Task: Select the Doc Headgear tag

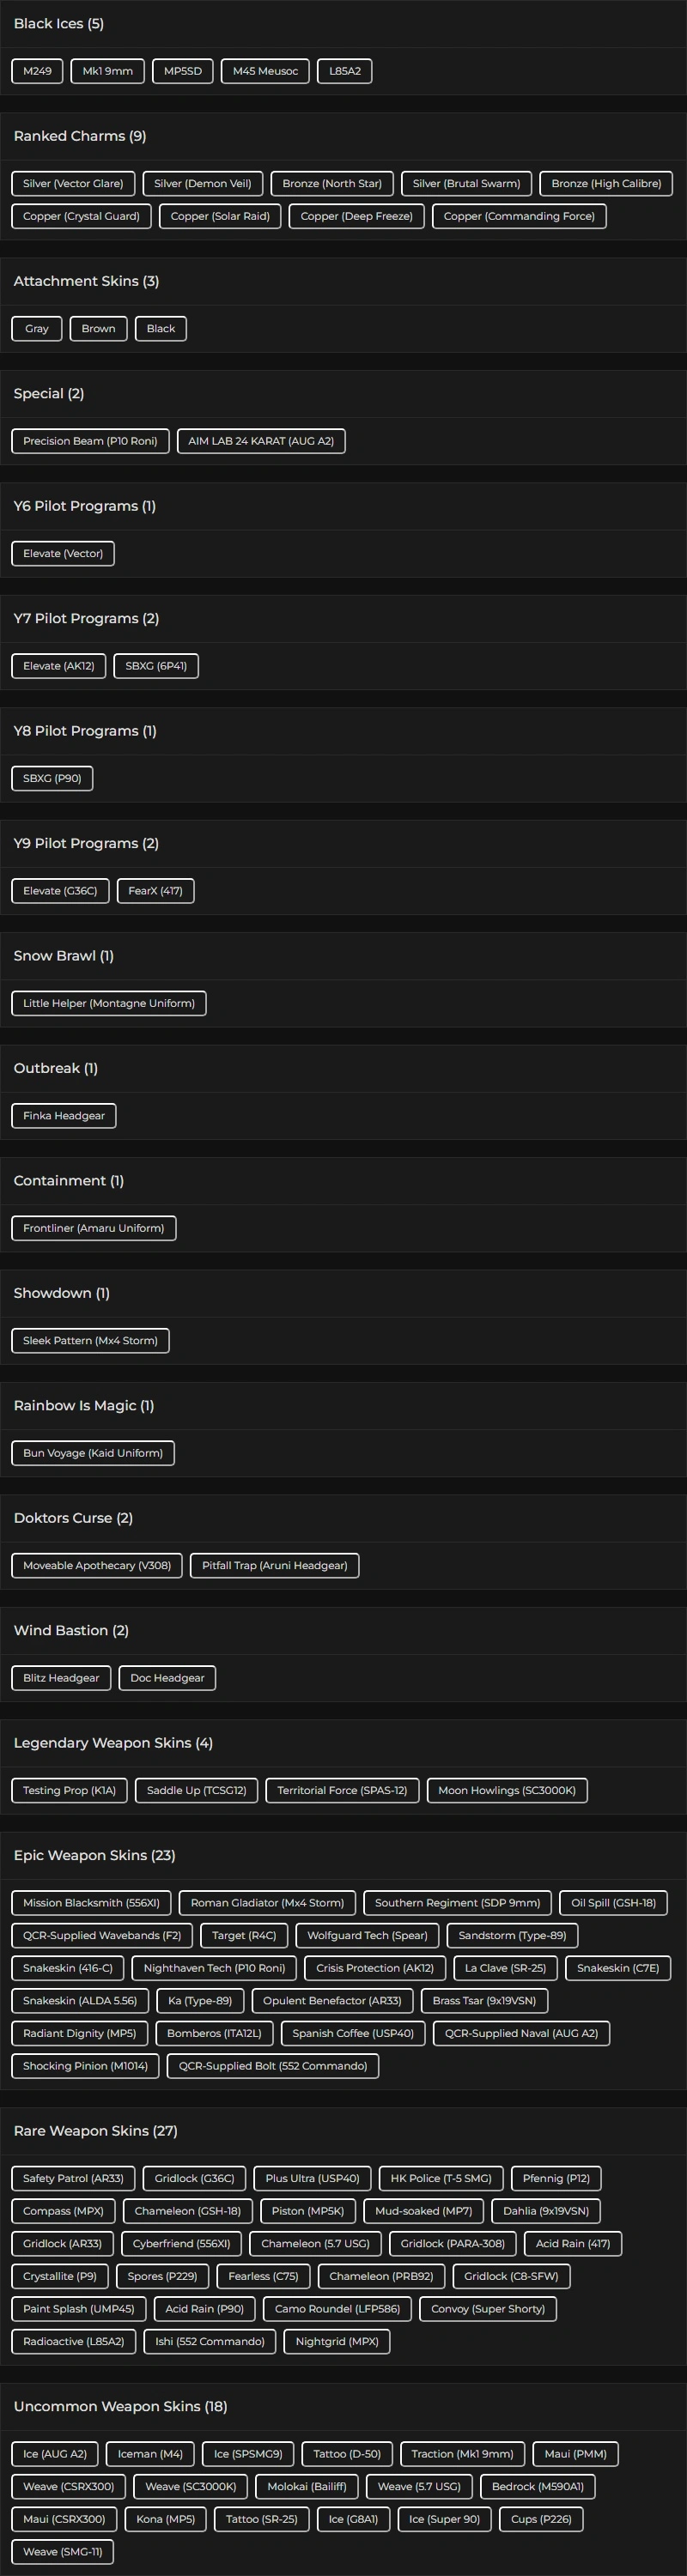Action: pos(167,1678)
